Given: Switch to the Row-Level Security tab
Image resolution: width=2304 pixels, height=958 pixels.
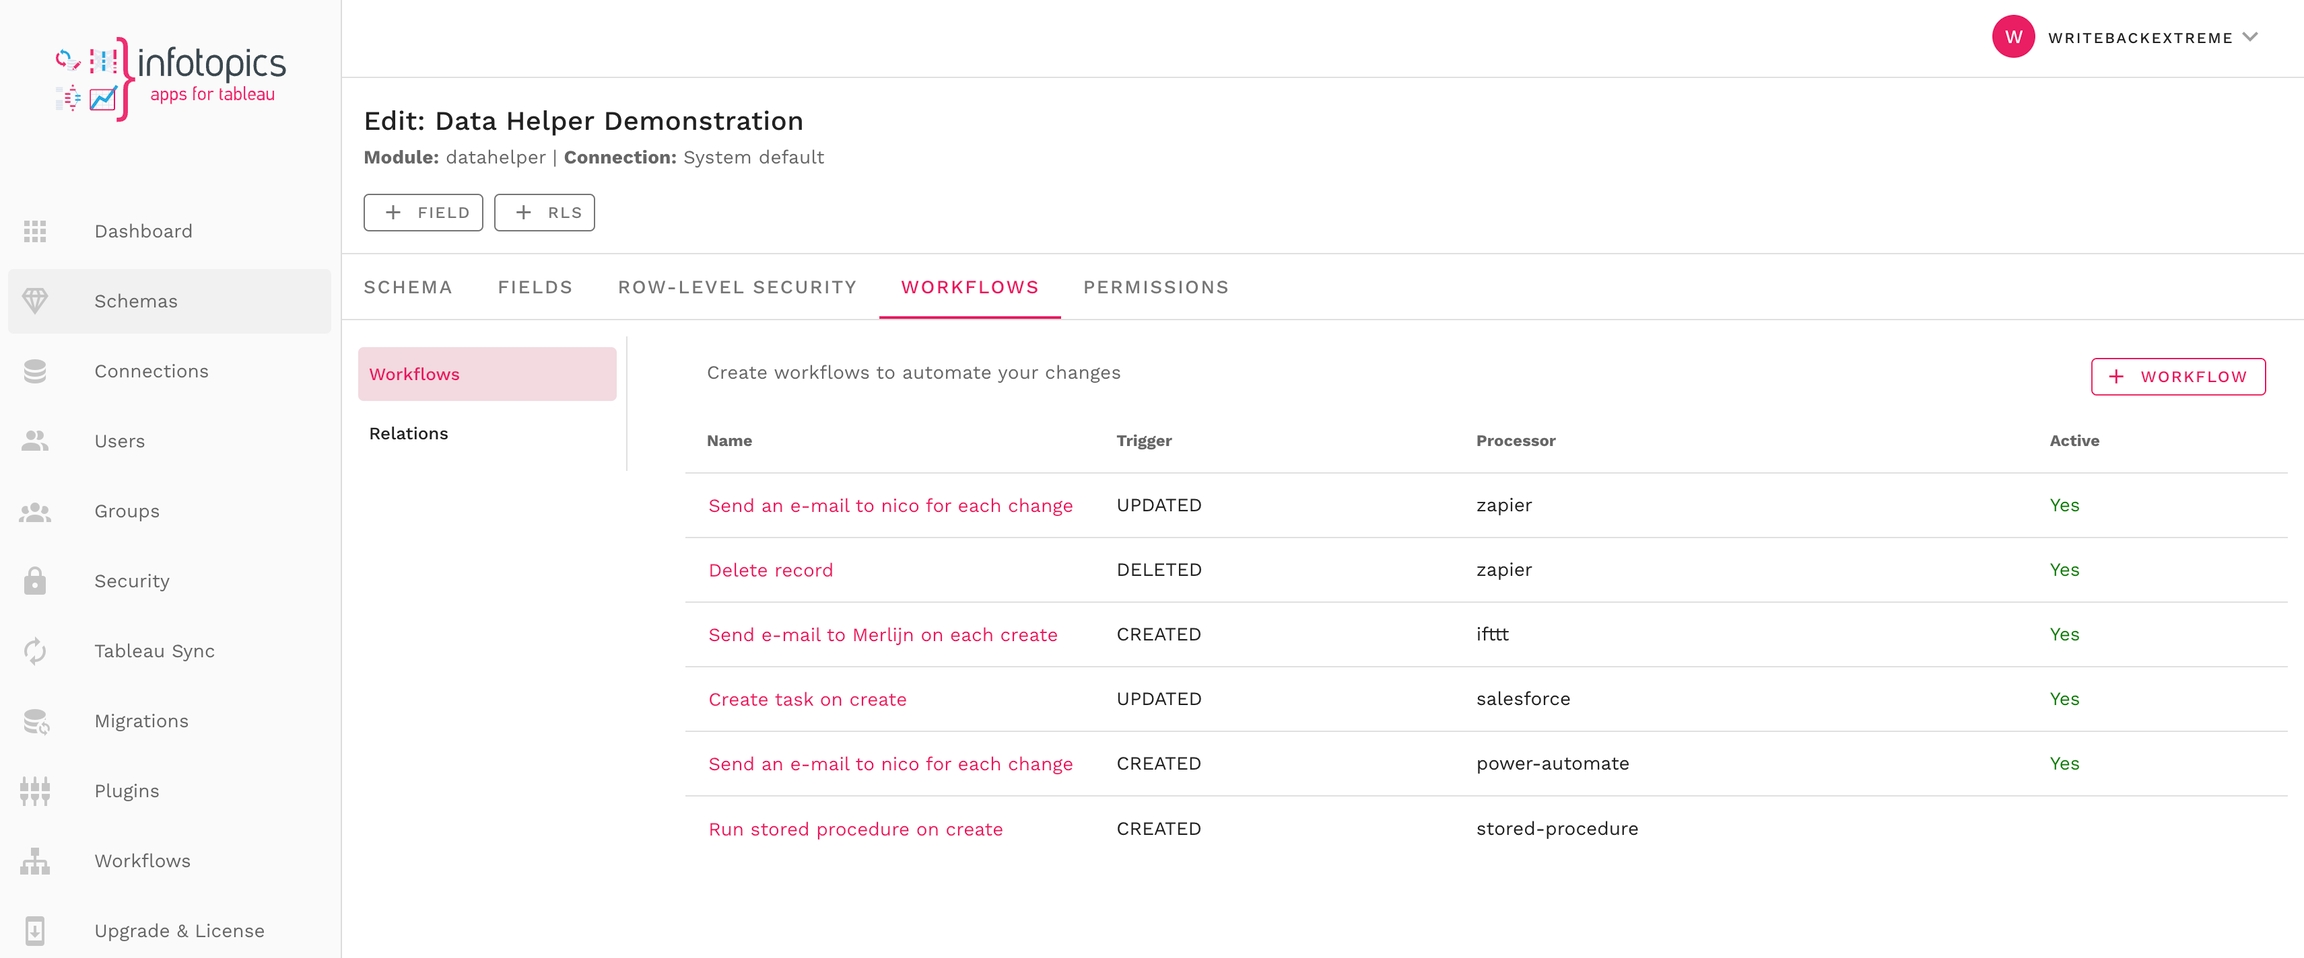Looking at the screenshot, I should (x=737, y=287).
